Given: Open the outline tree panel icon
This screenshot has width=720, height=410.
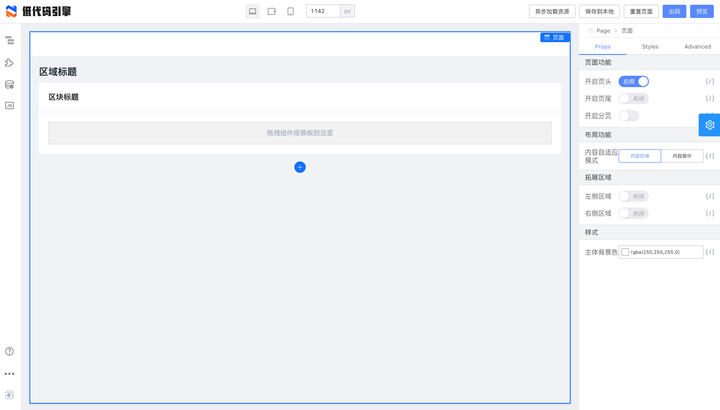Looking at the screenshot, I should pos(9,40).
